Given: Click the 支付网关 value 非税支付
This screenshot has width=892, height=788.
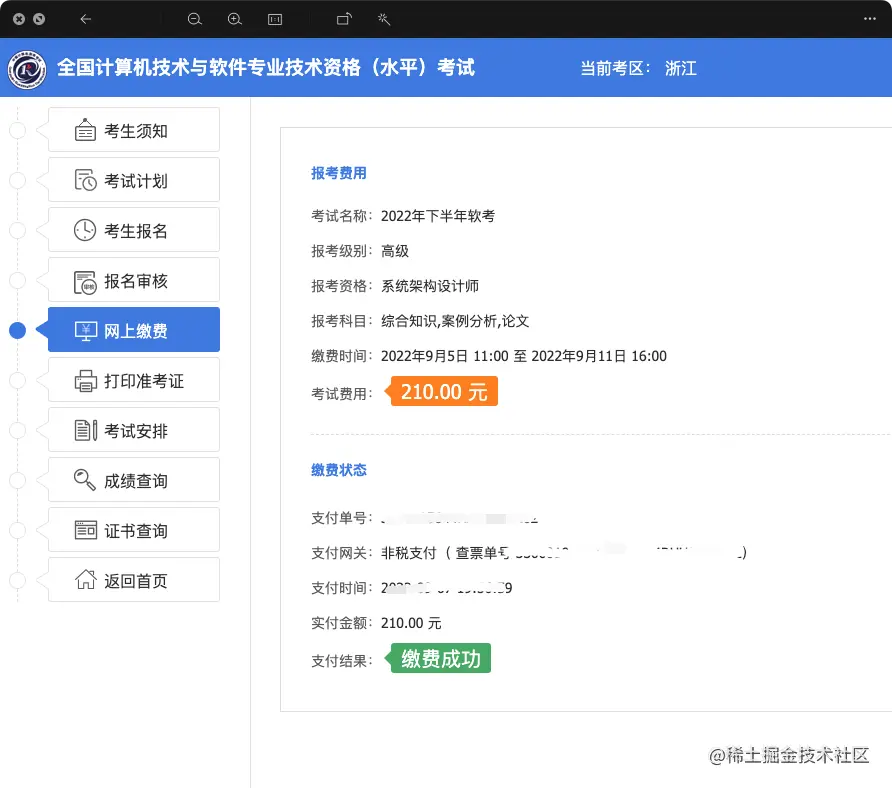Looking at the screenshot, I should click(x=408, y=552).
